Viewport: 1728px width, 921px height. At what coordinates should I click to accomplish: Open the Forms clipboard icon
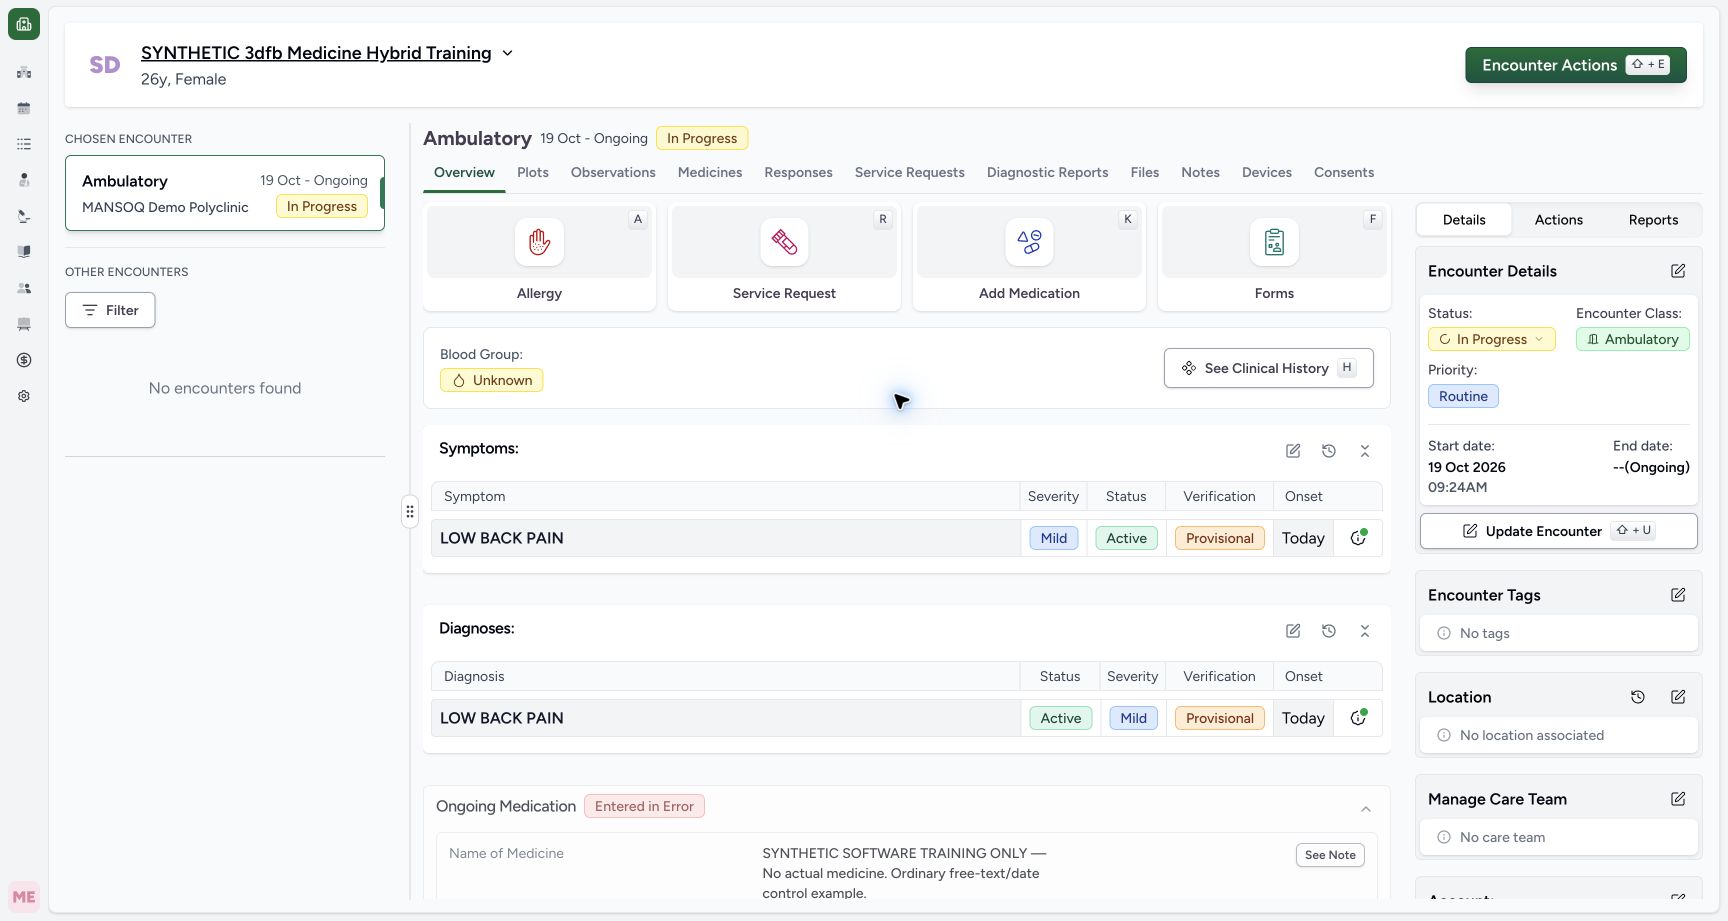tap(1274, 242)
